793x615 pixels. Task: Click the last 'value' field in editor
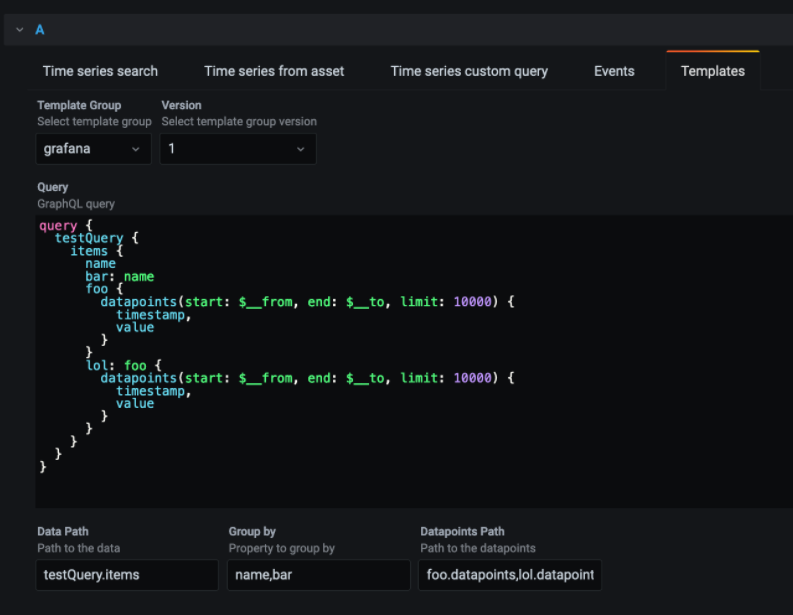(135, 403)
